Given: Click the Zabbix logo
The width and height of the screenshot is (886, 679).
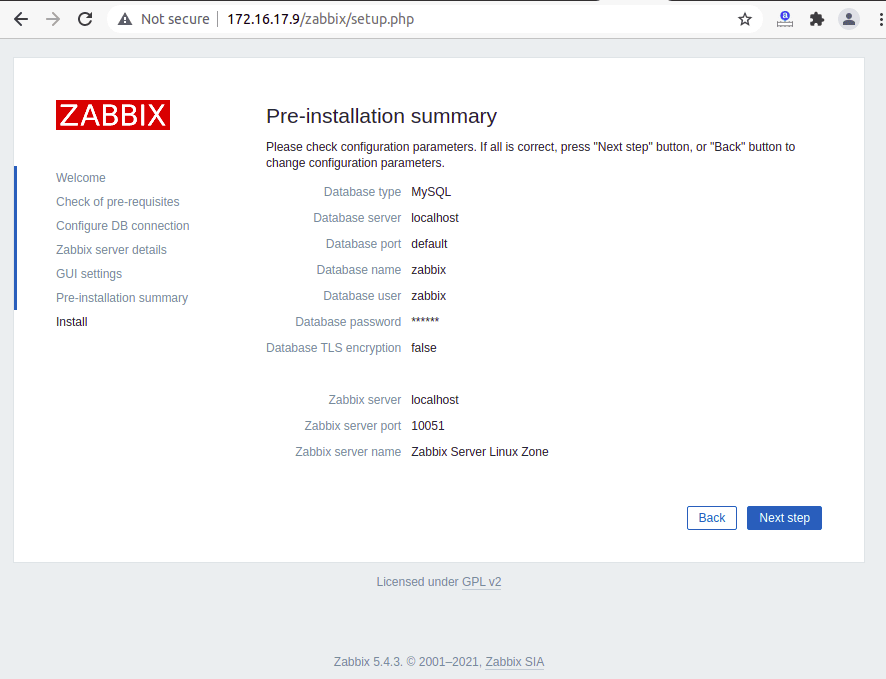Looking at the screenshot, I should pos(113,115).
